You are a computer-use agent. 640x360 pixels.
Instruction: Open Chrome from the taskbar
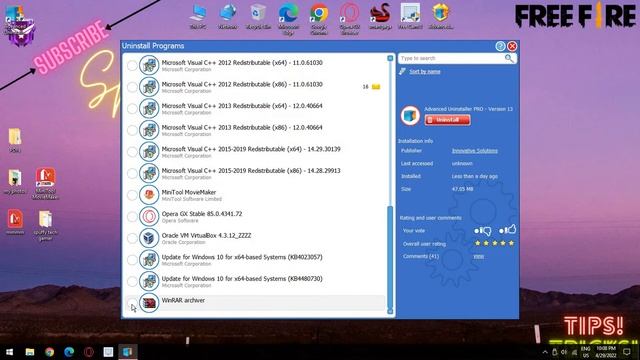point(49,352)
